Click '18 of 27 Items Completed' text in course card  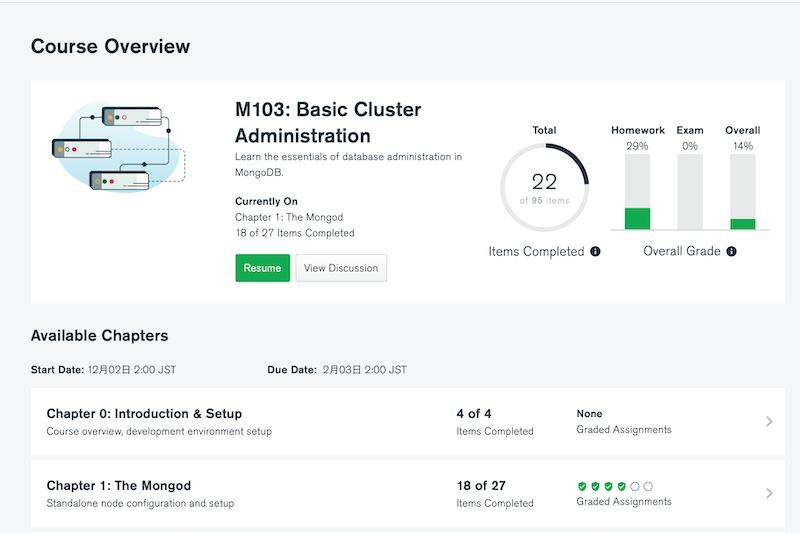(x=295, y=233)
